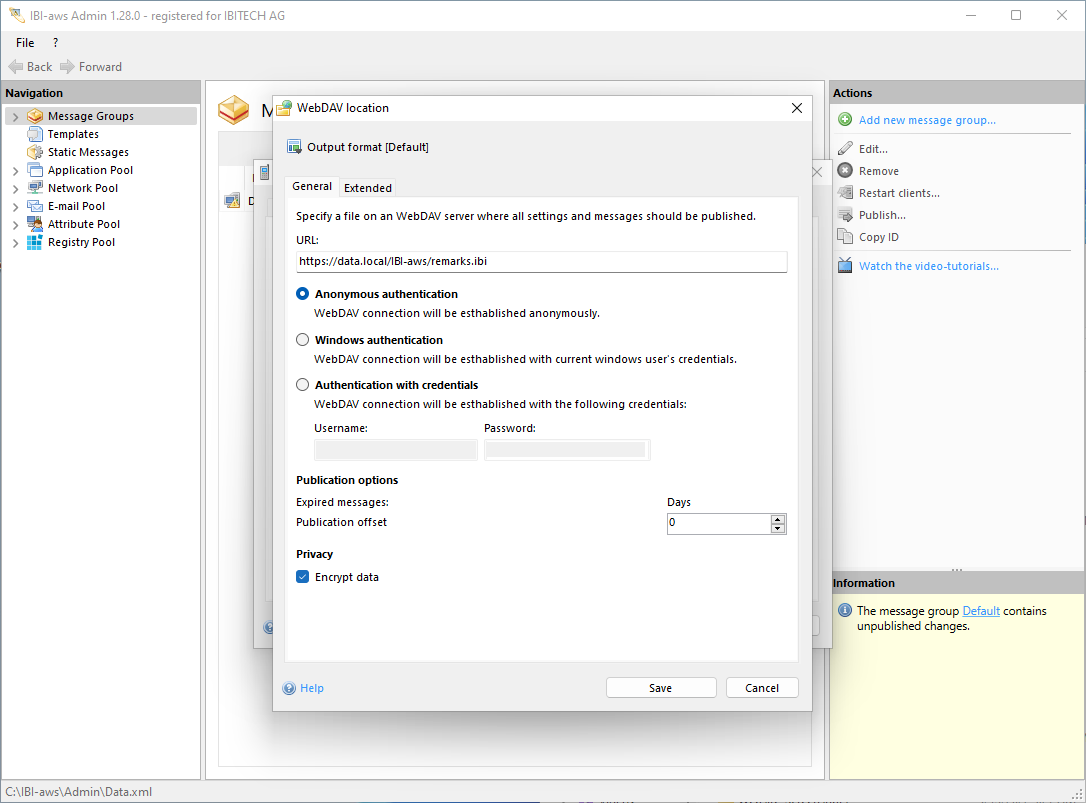Viewport: 1086px width, 803px height.
Task: Expand the Registry Pool tree node
Action: point(15,243)
